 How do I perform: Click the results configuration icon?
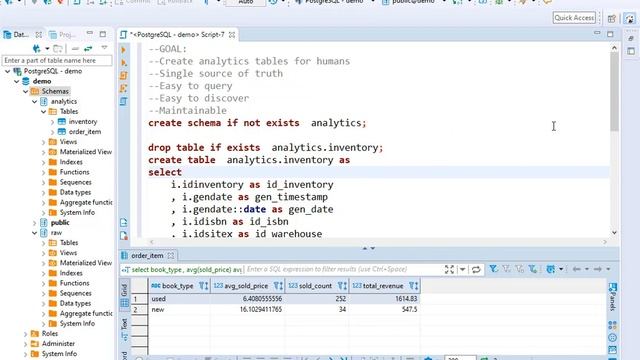[551, 269]
